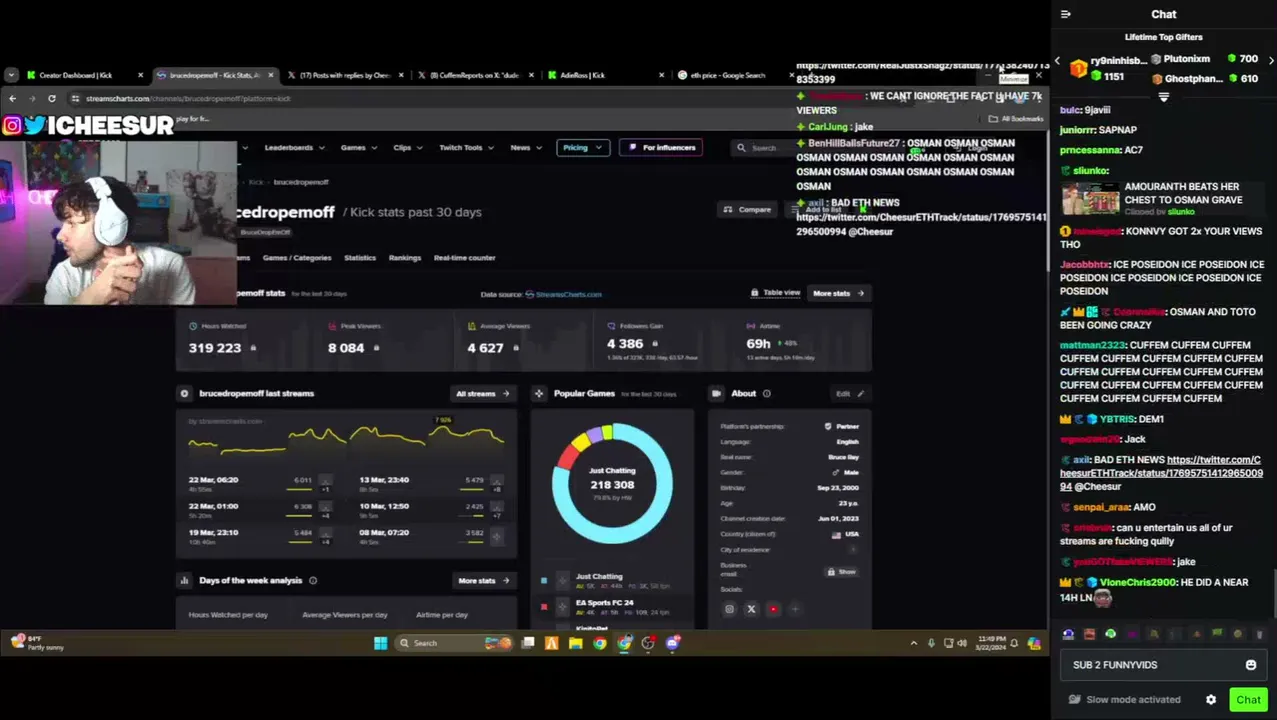
Task: Click the For influencers button
Action: coord(663,148)
